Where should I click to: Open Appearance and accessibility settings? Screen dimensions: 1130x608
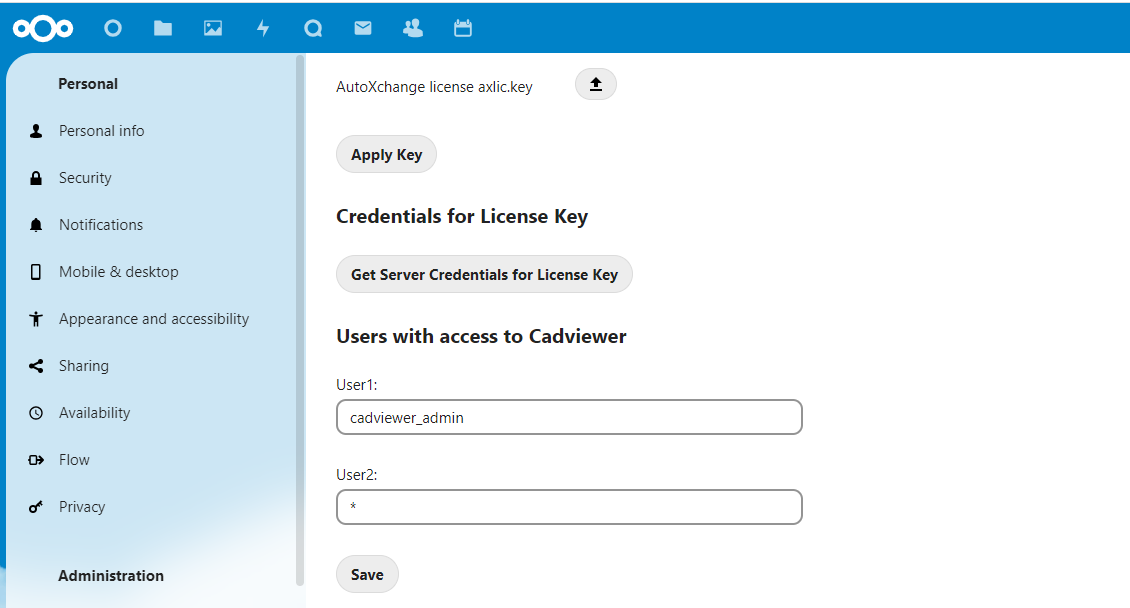tap(153, 318)
